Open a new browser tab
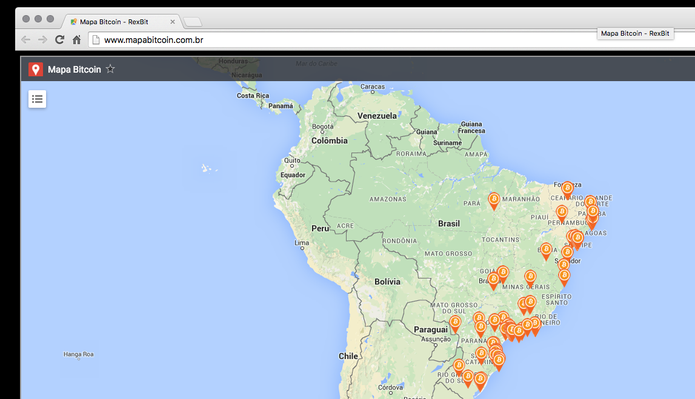The height and width of the screenshot is (399, 695). click(x=192, y=21)
